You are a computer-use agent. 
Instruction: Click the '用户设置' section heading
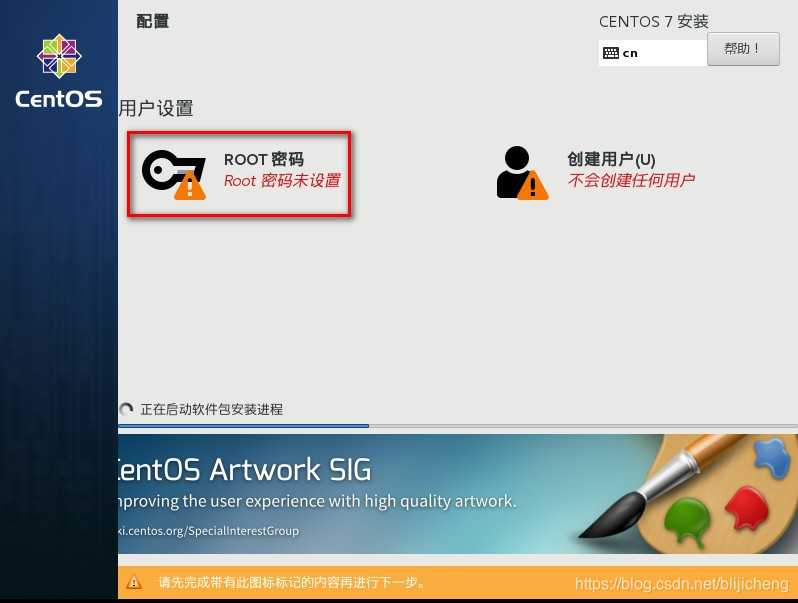pos(156,108)
